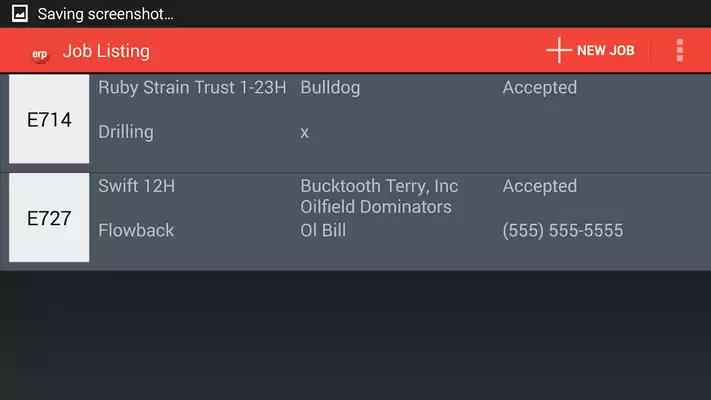Select the E714 job tile

coord(49,119)
